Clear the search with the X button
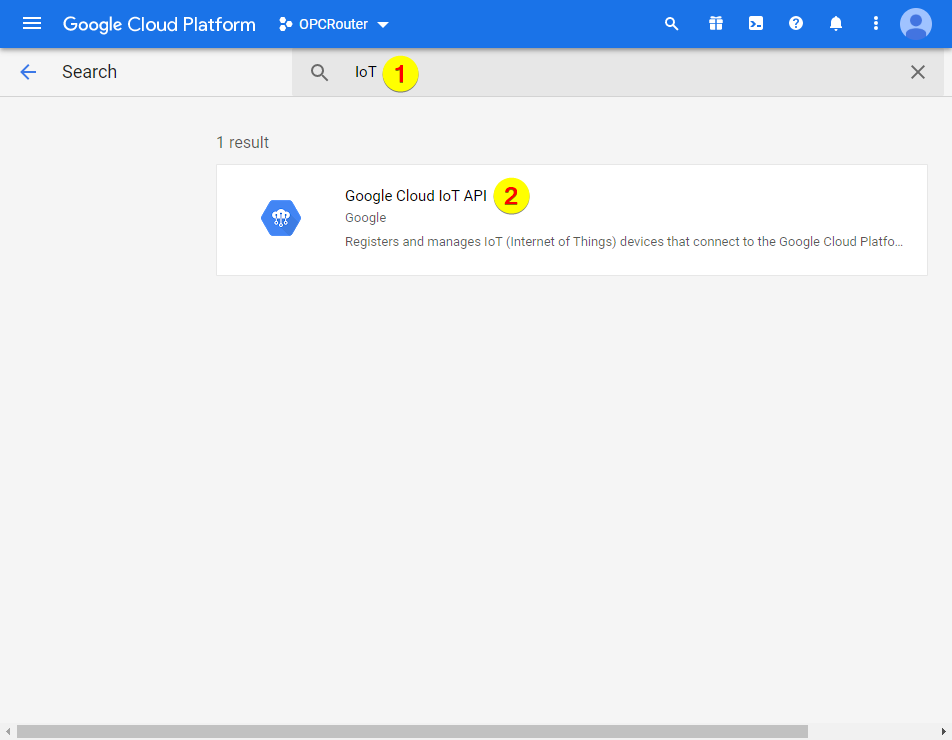Viewport: 952px width, 740px height. 918,72
